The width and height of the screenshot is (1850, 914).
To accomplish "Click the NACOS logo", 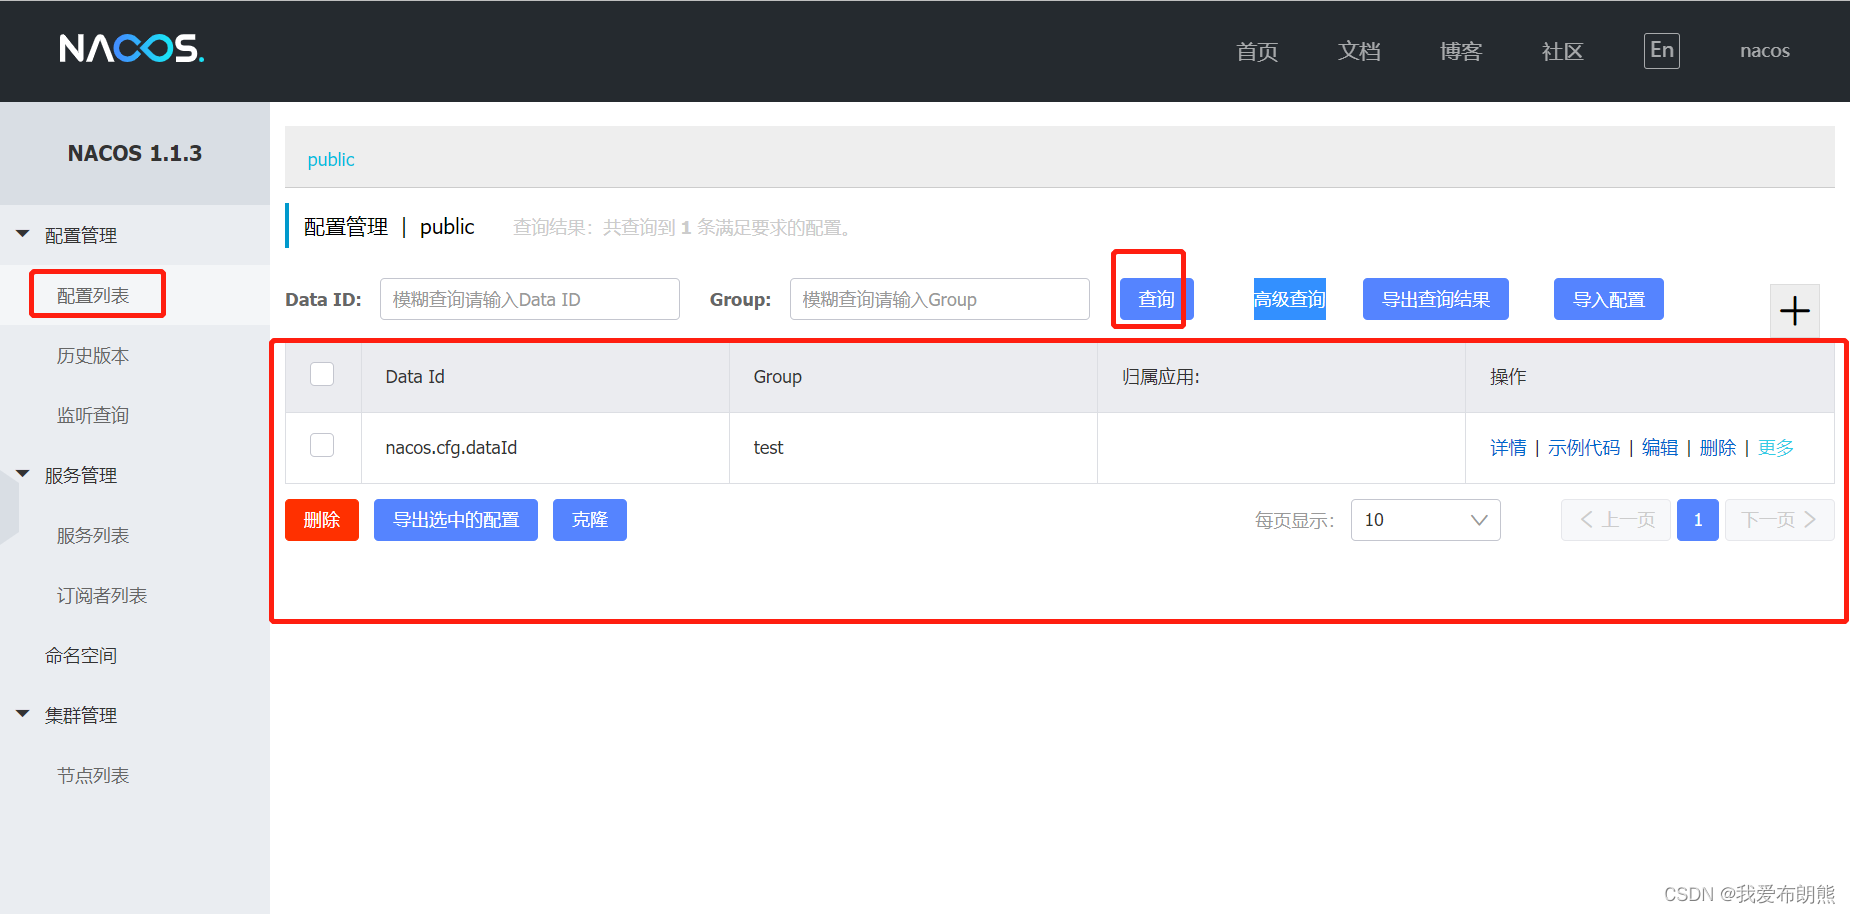I will pos(131,48).
